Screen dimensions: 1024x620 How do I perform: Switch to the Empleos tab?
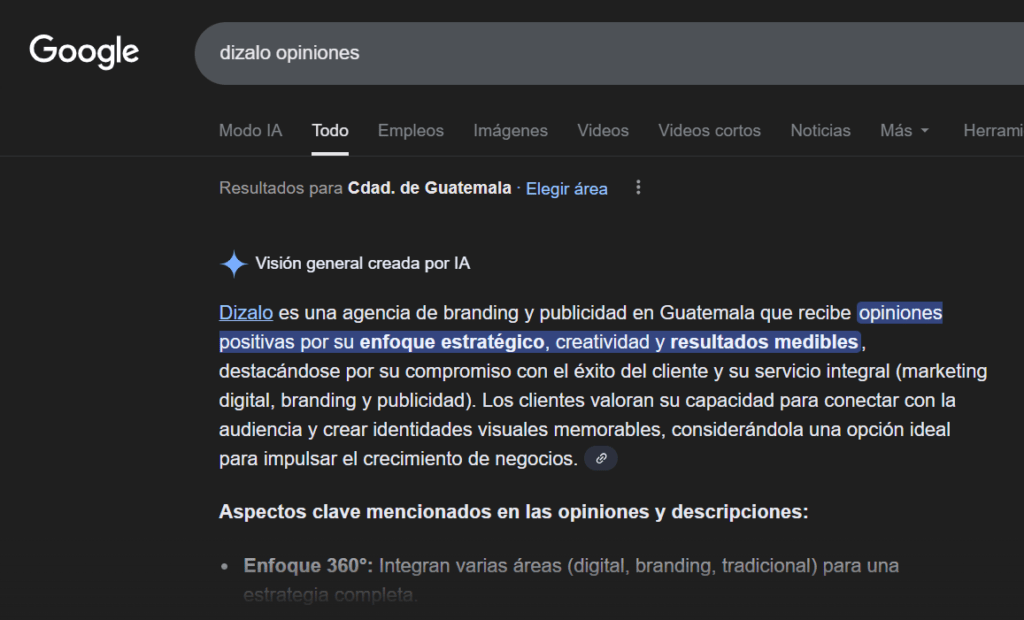(x=411, y=131)
